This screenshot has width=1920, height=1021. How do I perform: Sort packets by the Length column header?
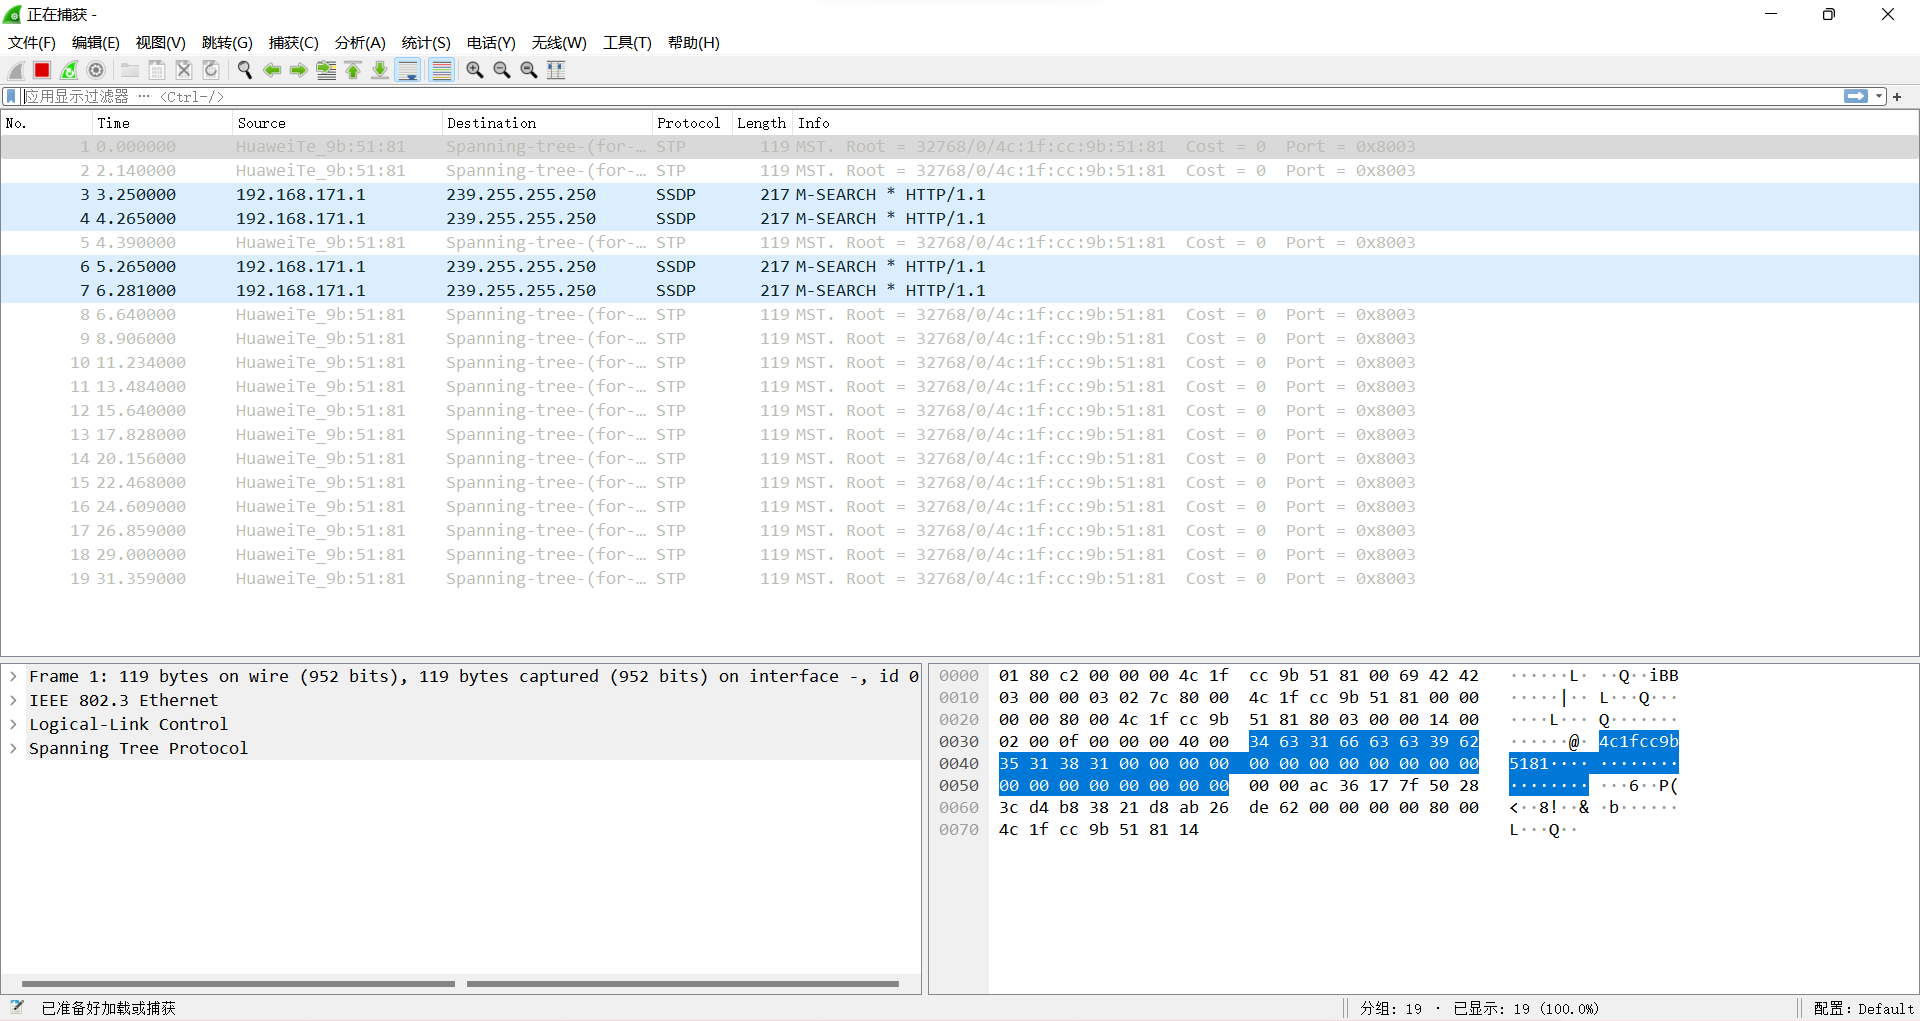tap(761, 123)
